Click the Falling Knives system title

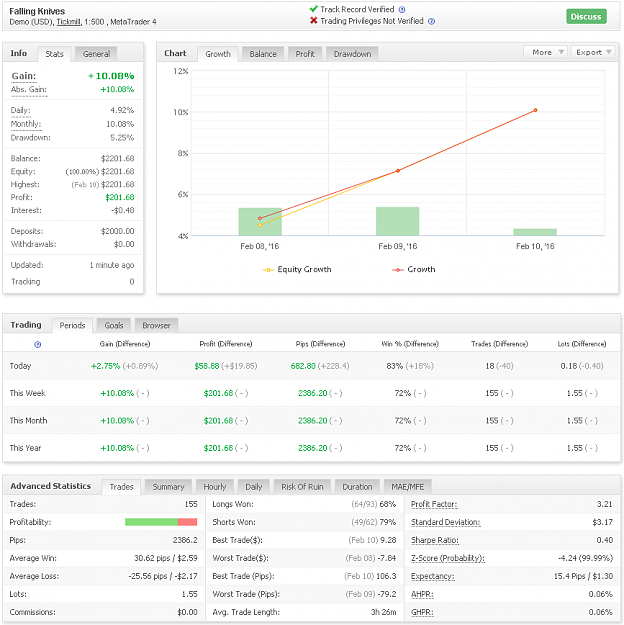(x=37, y=11)
